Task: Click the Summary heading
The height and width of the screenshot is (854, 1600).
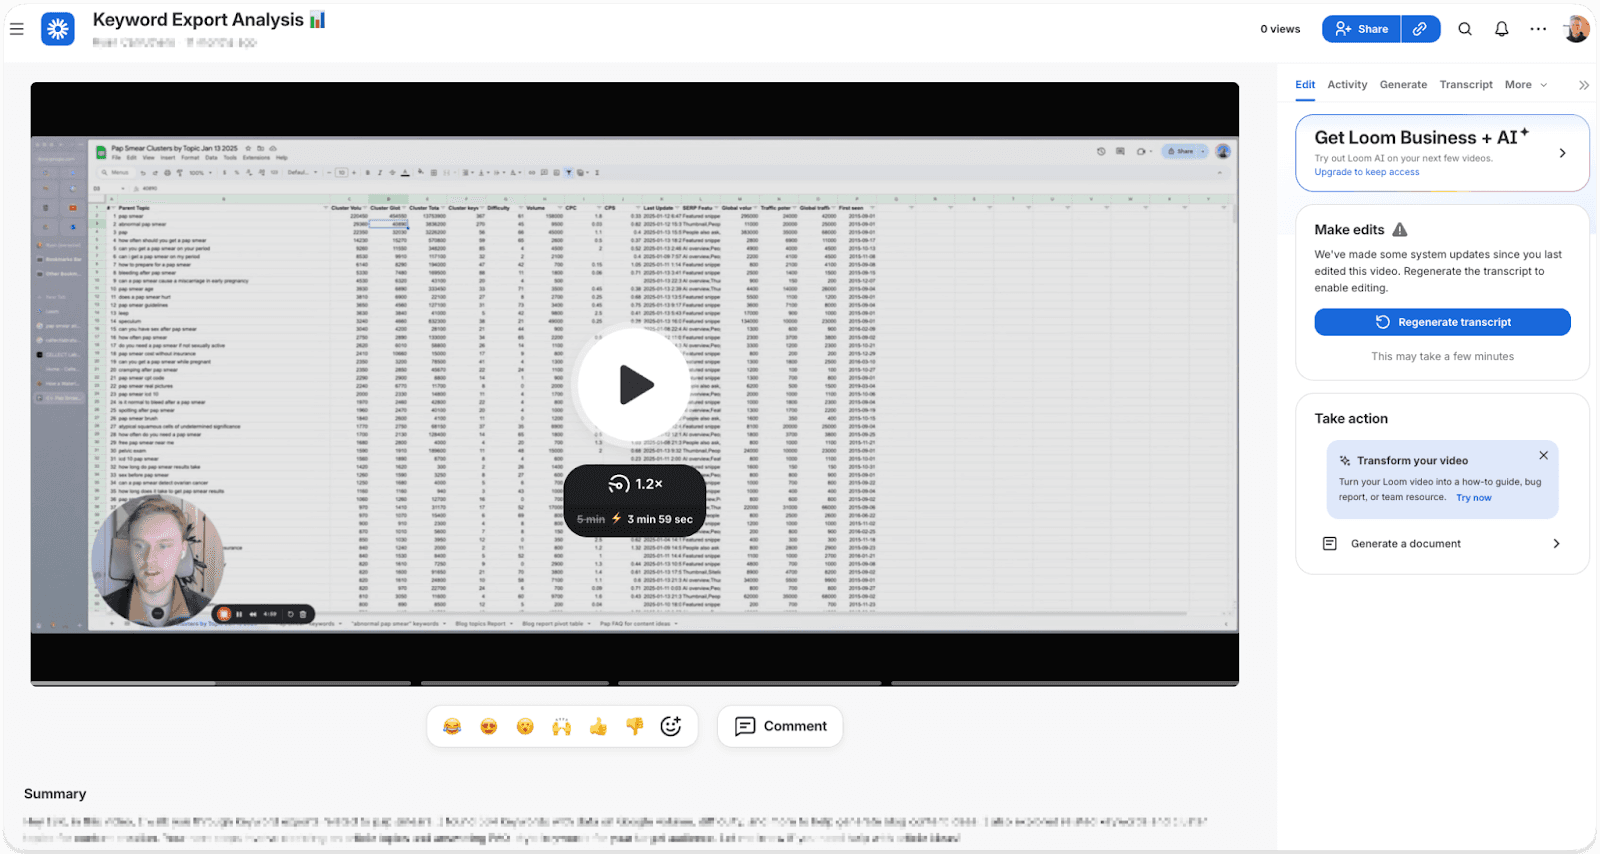Action: pyautogui.click(x=55, y=794)
